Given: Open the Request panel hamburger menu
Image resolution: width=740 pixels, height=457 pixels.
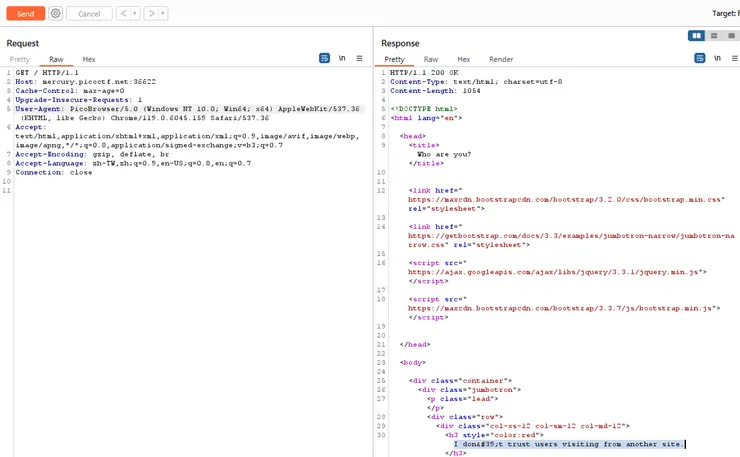Looking at the screenshot, I should (x=359, y=59).
